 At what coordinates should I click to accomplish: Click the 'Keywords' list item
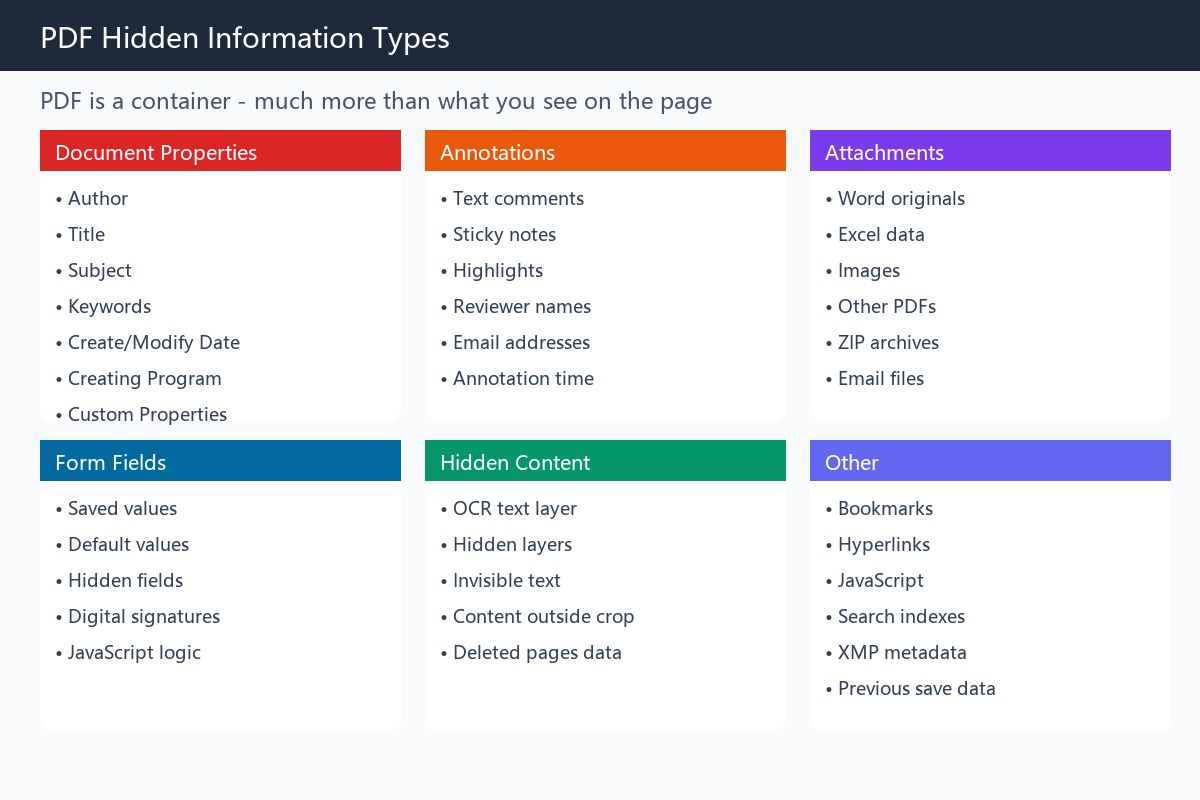103,306
